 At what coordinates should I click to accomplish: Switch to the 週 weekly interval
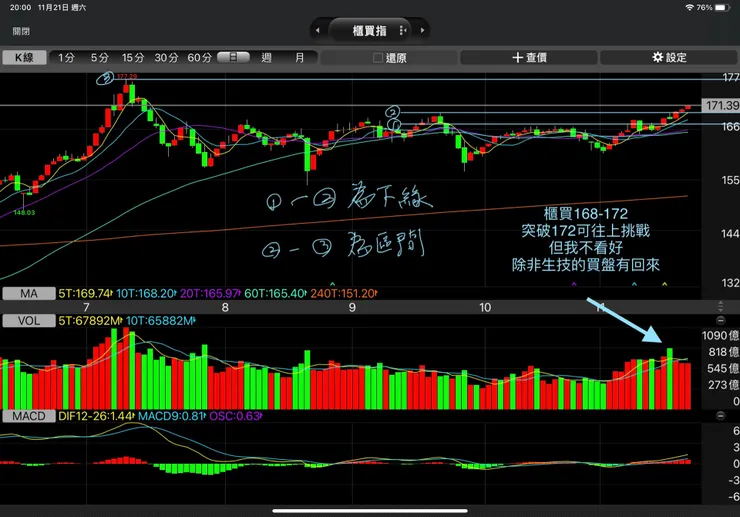click(267, 58)
